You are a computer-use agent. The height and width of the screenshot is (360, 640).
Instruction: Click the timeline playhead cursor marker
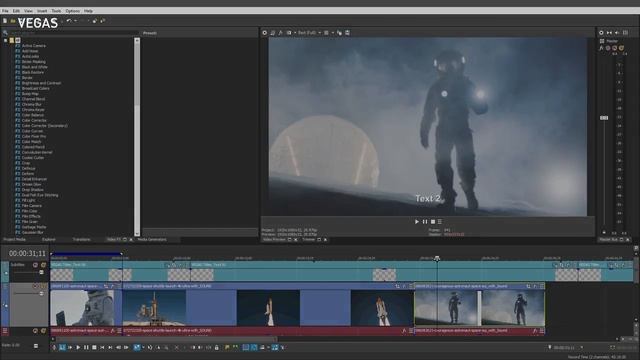point(437,258)
